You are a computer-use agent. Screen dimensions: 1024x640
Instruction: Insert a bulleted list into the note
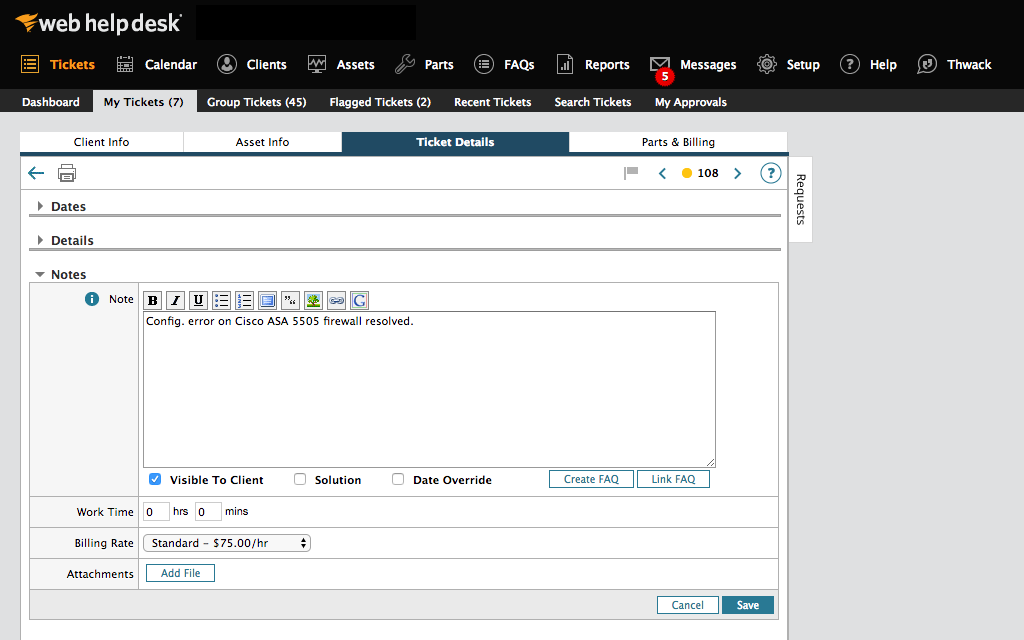[x=221, y=300]
